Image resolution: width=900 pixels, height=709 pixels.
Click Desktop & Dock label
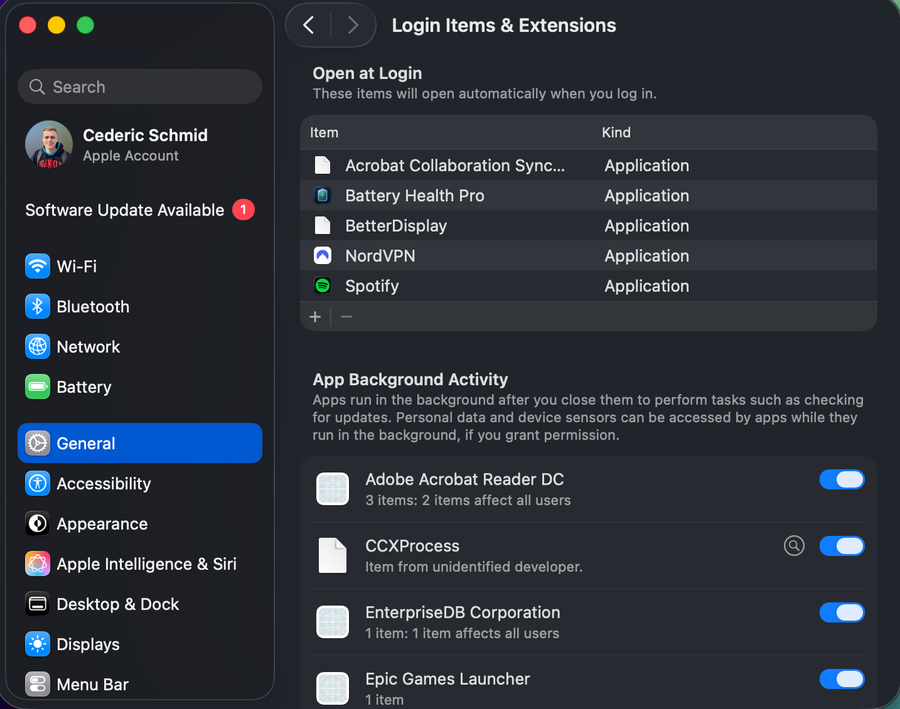[x=118, y=604]
